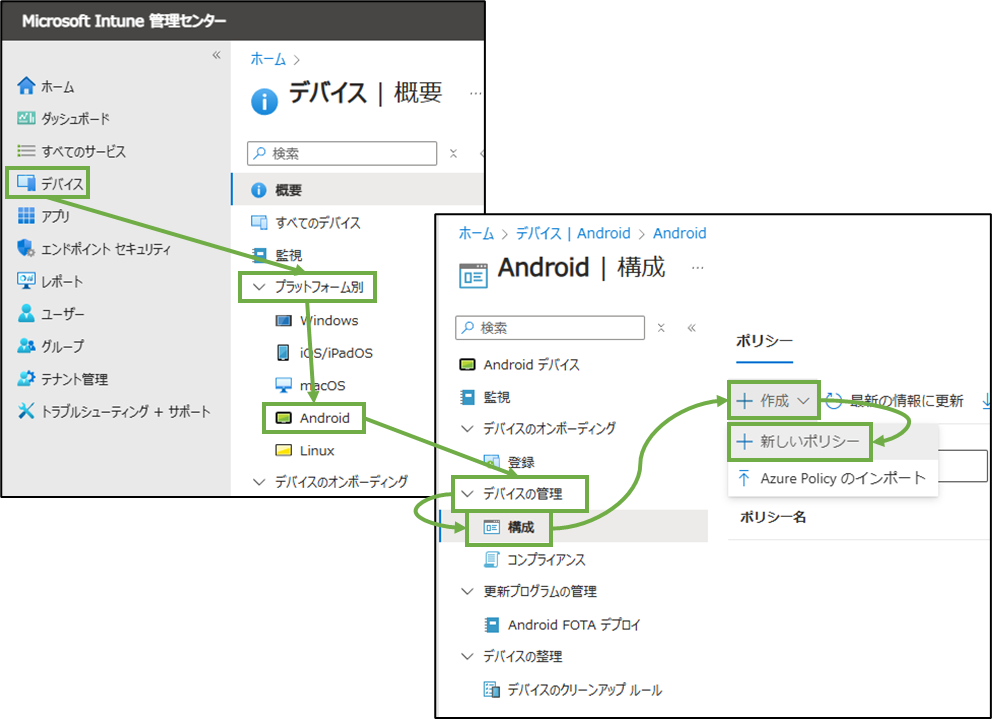Image resolution: width=992 pixels, height=719 pixels.
Task: Open more options next to デバイス | 概要
Action: pos(475,94)
